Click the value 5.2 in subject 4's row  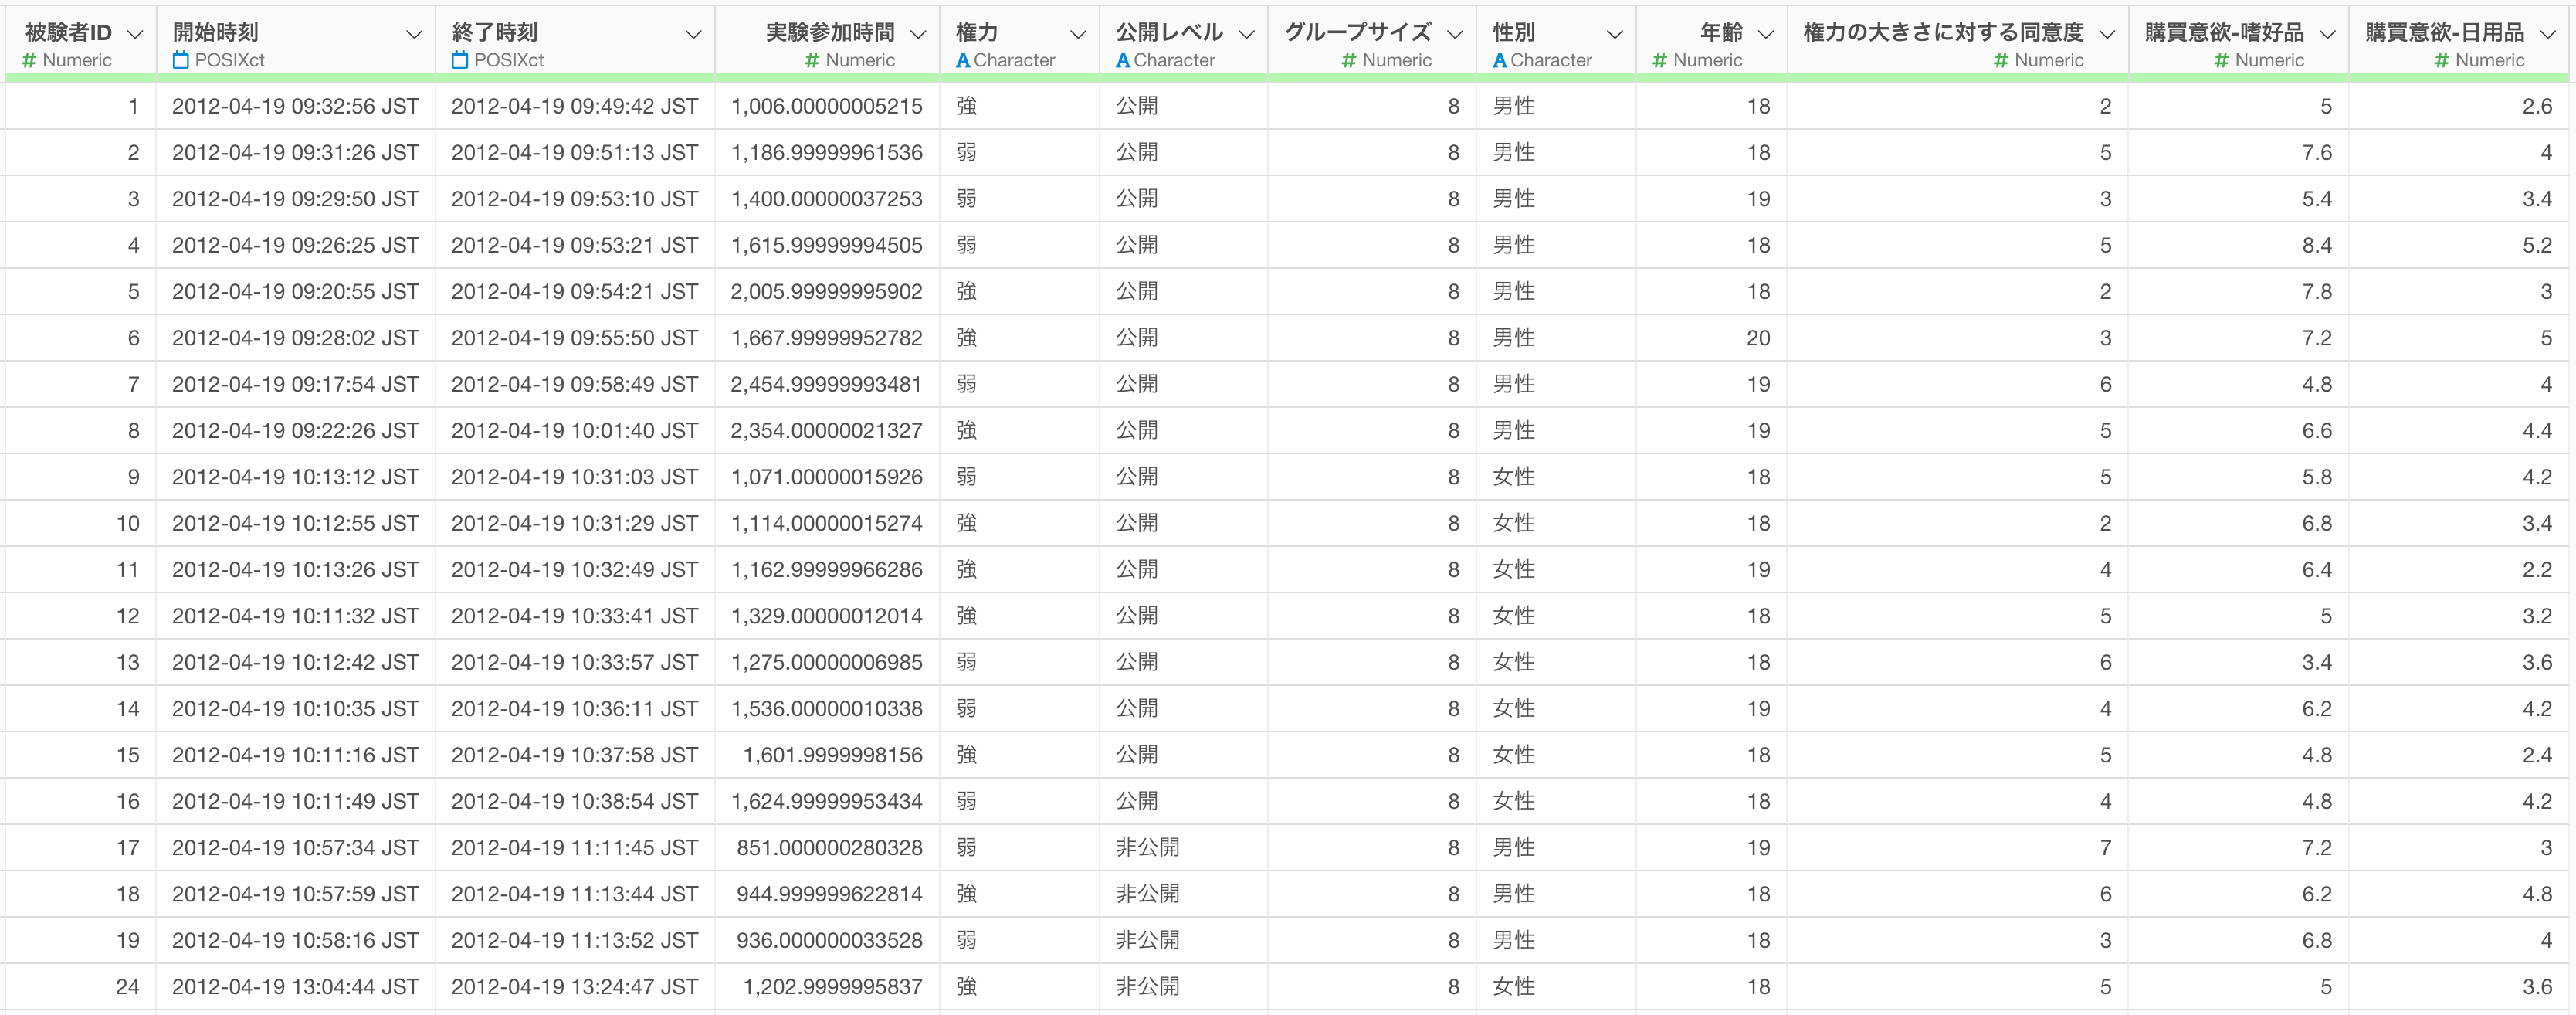click(x=2537, y=245)
